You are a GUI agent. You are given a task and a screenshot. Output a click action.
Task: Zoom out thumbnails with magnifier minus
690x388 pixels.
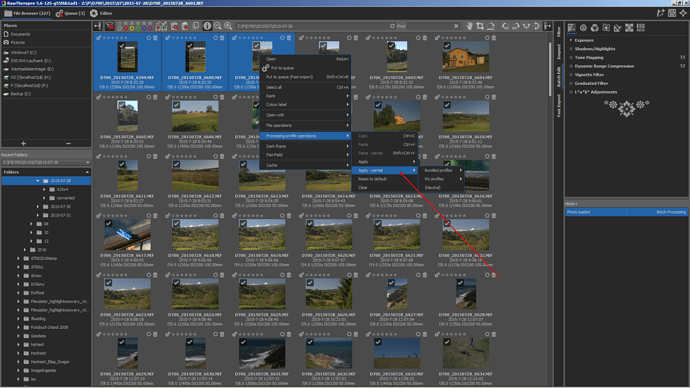pyautogui.click(x=217, y=26)
